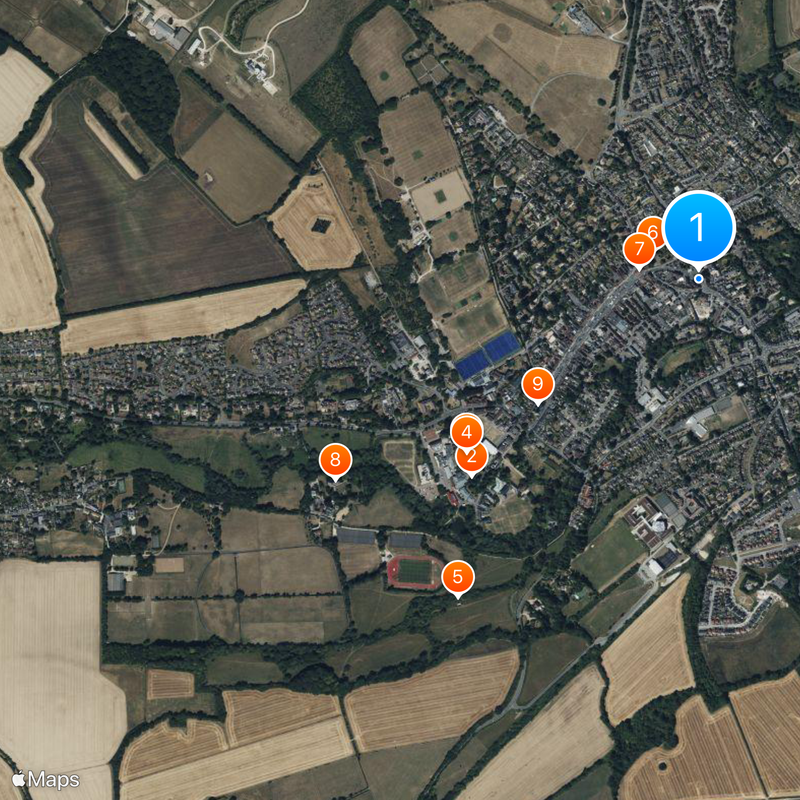800x800 pixels.
Task: Click the red running track
Action: click(414, 572)
